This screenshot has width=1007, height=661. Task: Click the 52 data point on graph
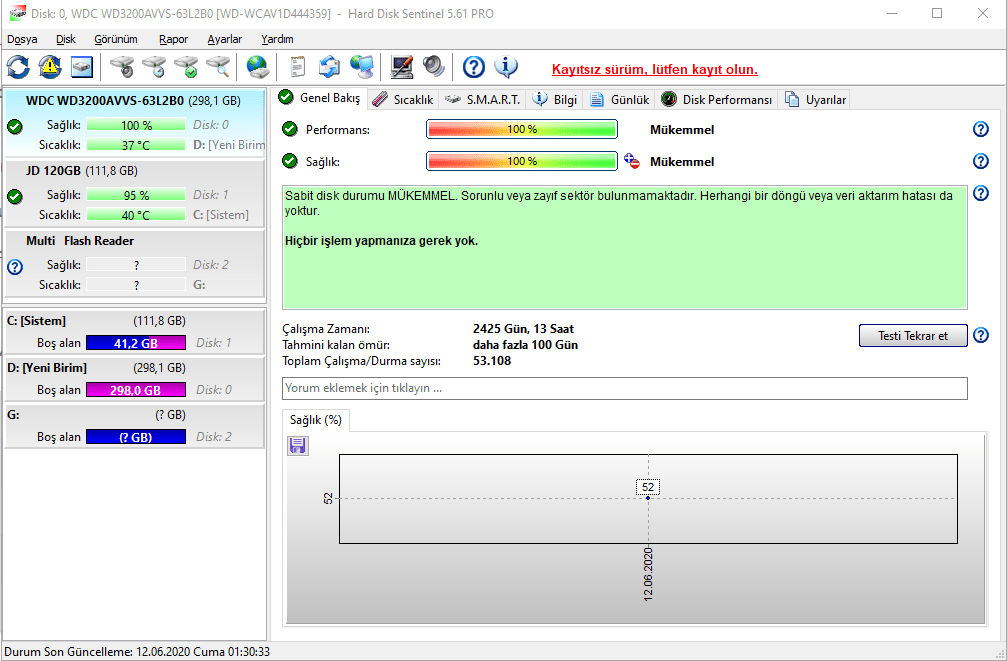pyautogui.click(x=648, y=498)
